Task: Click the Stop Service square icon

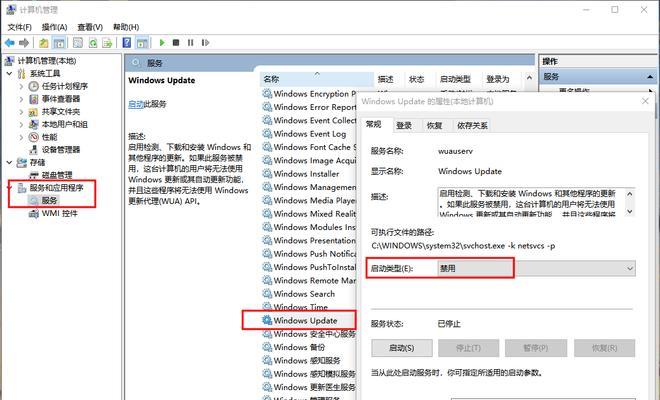Action: [x=176, y=43]
